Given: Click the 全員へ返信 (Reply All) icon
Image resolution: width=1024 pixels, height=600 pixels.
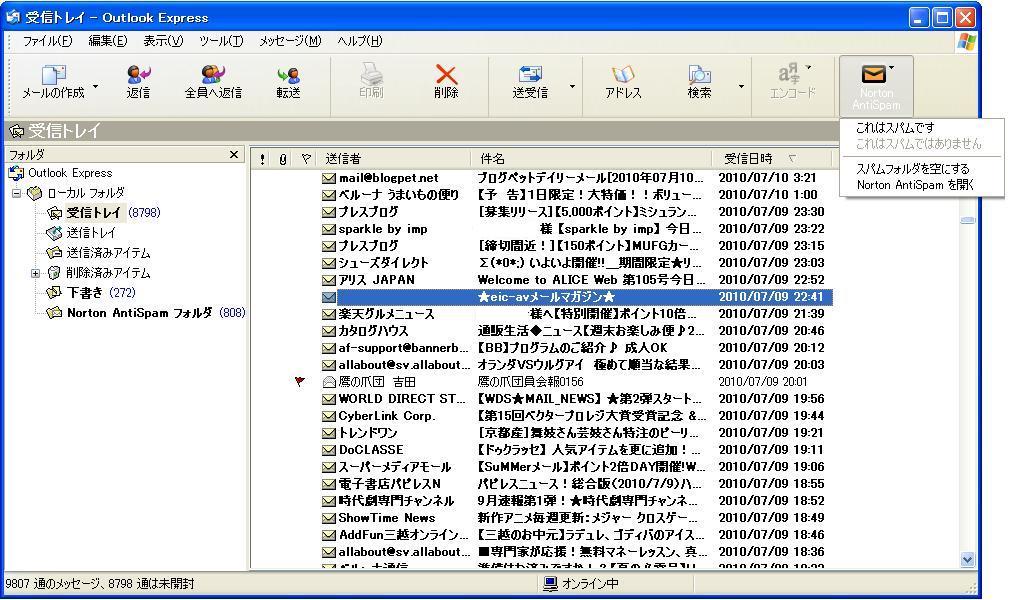Looking at the screenshot, I should click(x=213, y=75).
